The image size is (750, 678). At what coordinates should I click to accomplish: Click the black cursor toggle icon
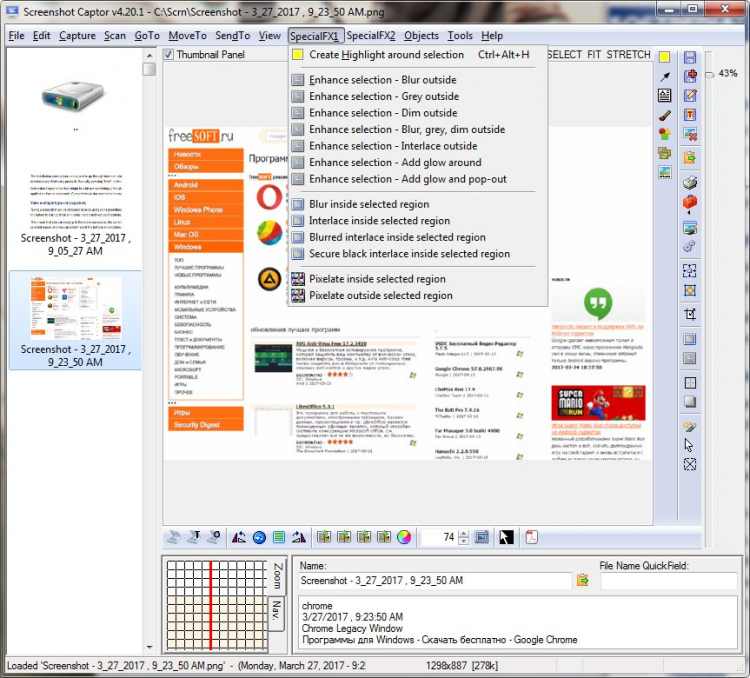(x=506, y=537)
